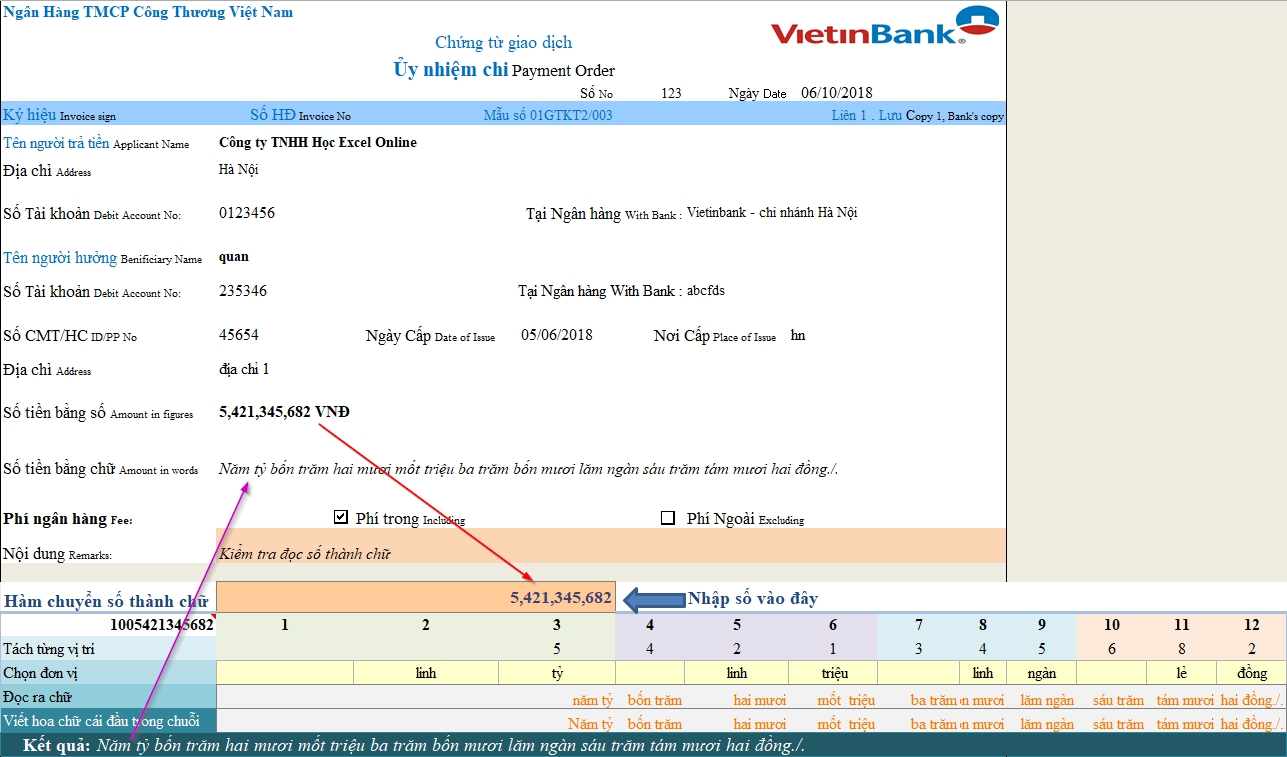The width and height of the screenshot is (1287, 757).
Task: Click the amount in figures '5,421,345,682 VNĐ'
Action: coord(284,412)
